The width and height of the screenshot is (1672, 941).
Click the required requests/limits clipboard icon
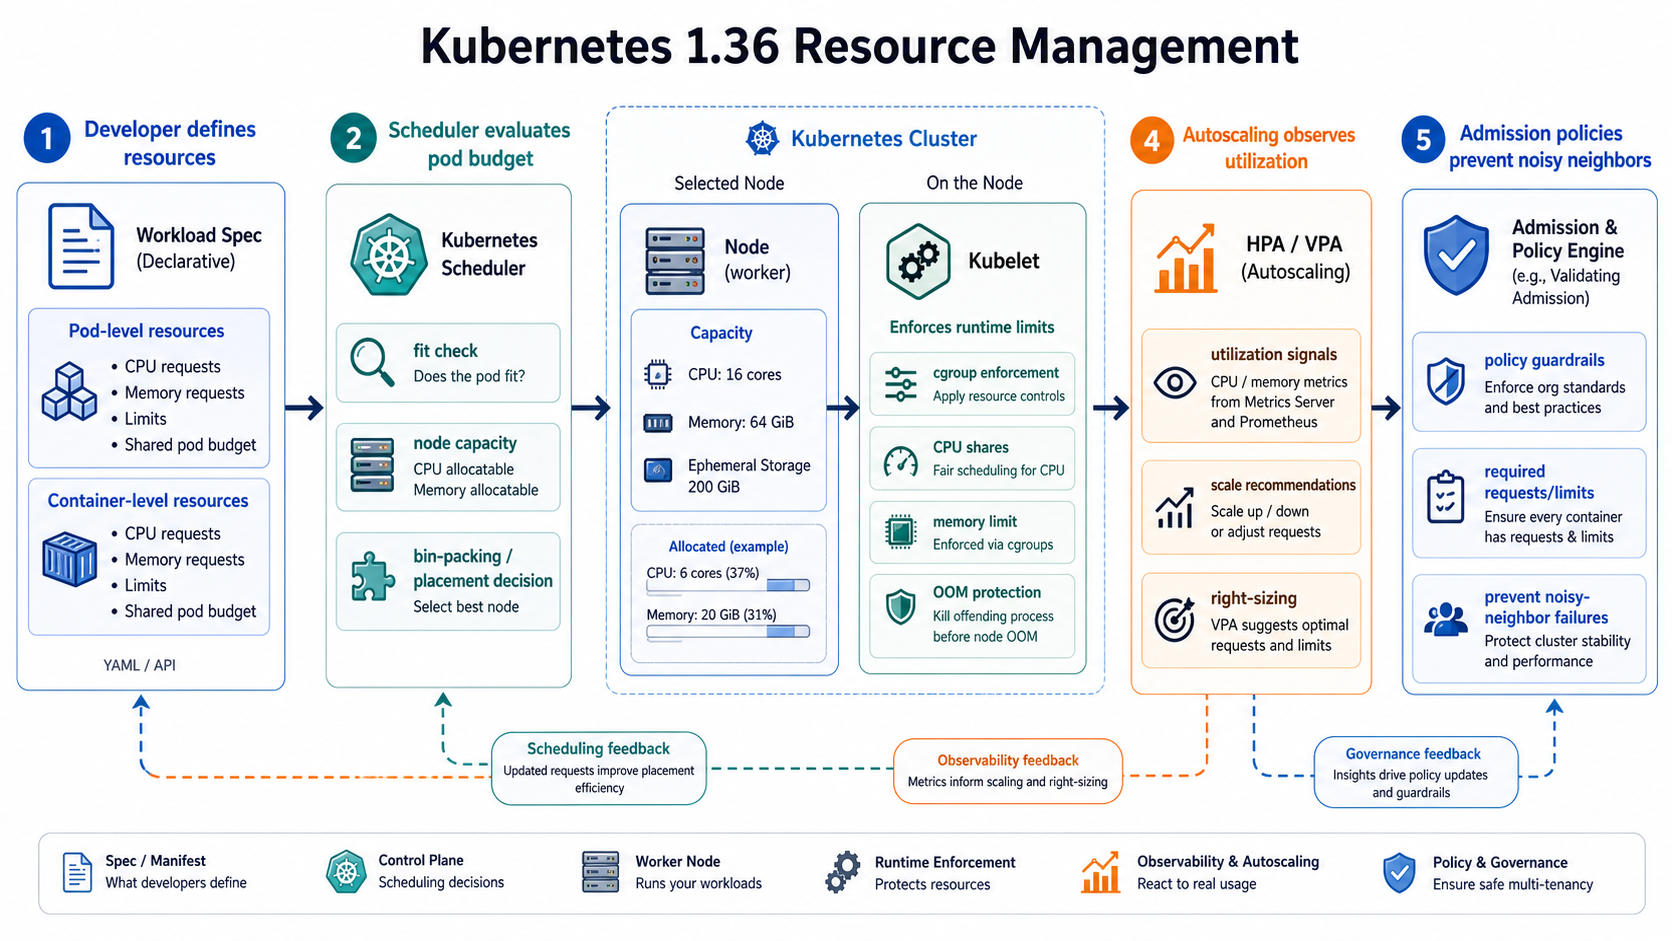(x=1446, y=497)
